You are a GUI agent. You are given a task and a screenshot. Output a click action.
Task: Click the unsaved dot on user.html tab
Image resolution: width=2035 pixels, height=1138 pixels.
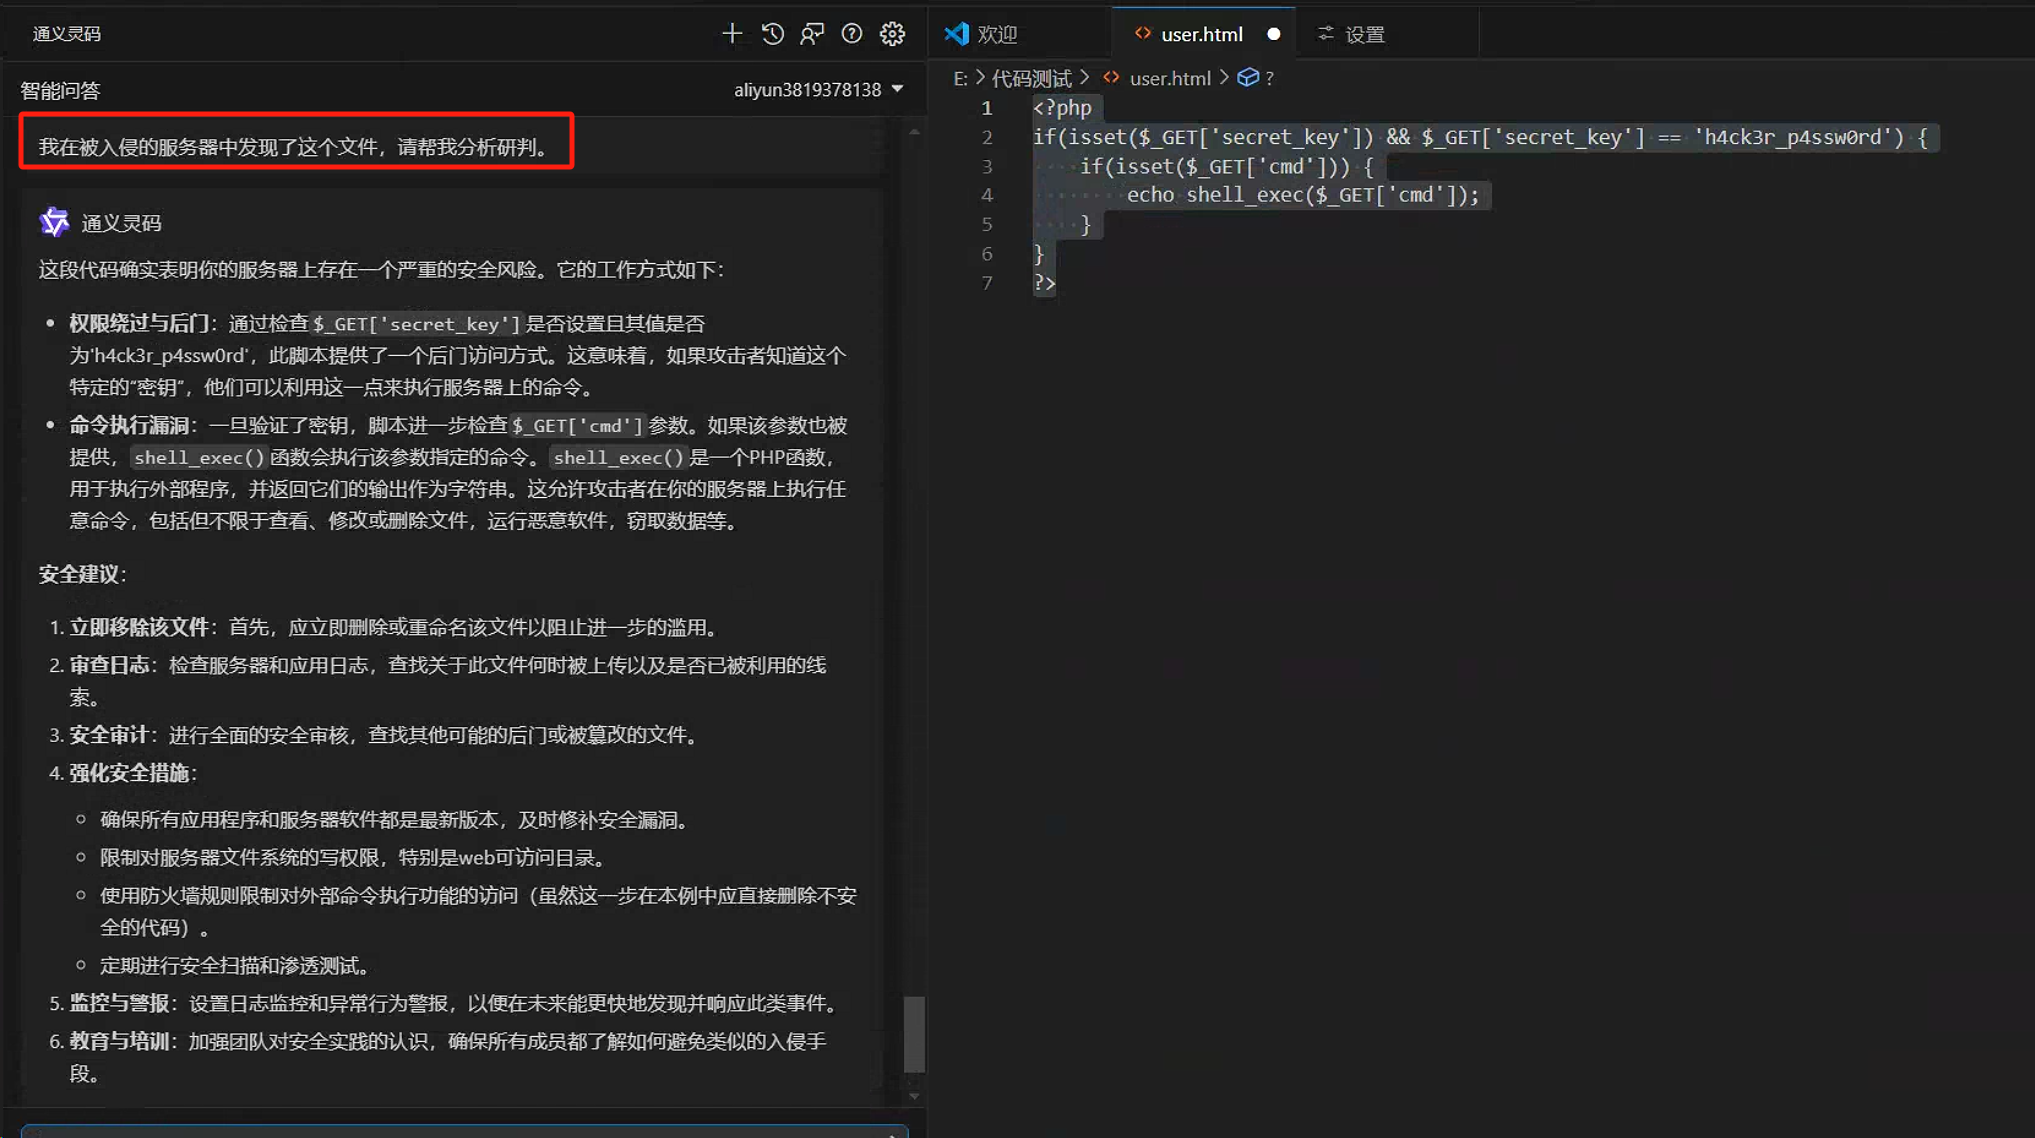[1273, 34]
